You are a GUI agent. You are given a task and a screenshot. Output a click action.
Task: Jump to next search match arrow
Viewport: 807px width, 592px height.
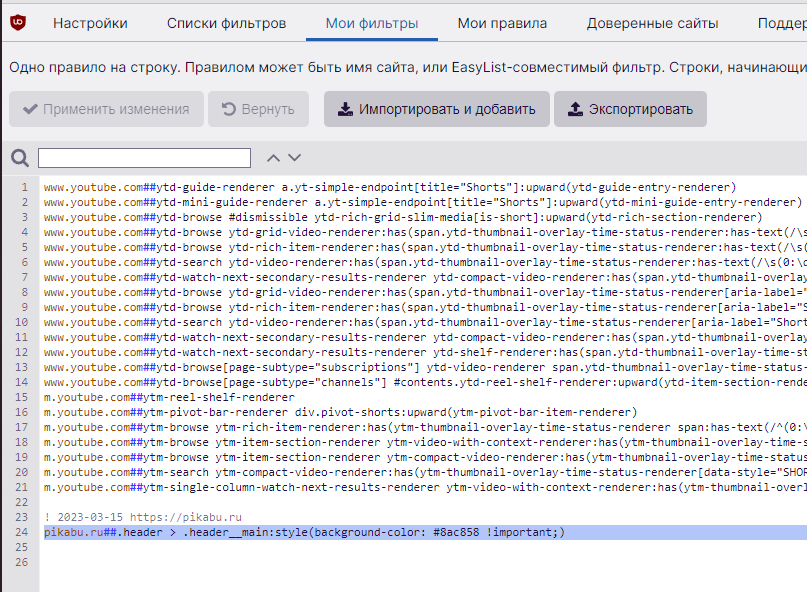[294, 158]
